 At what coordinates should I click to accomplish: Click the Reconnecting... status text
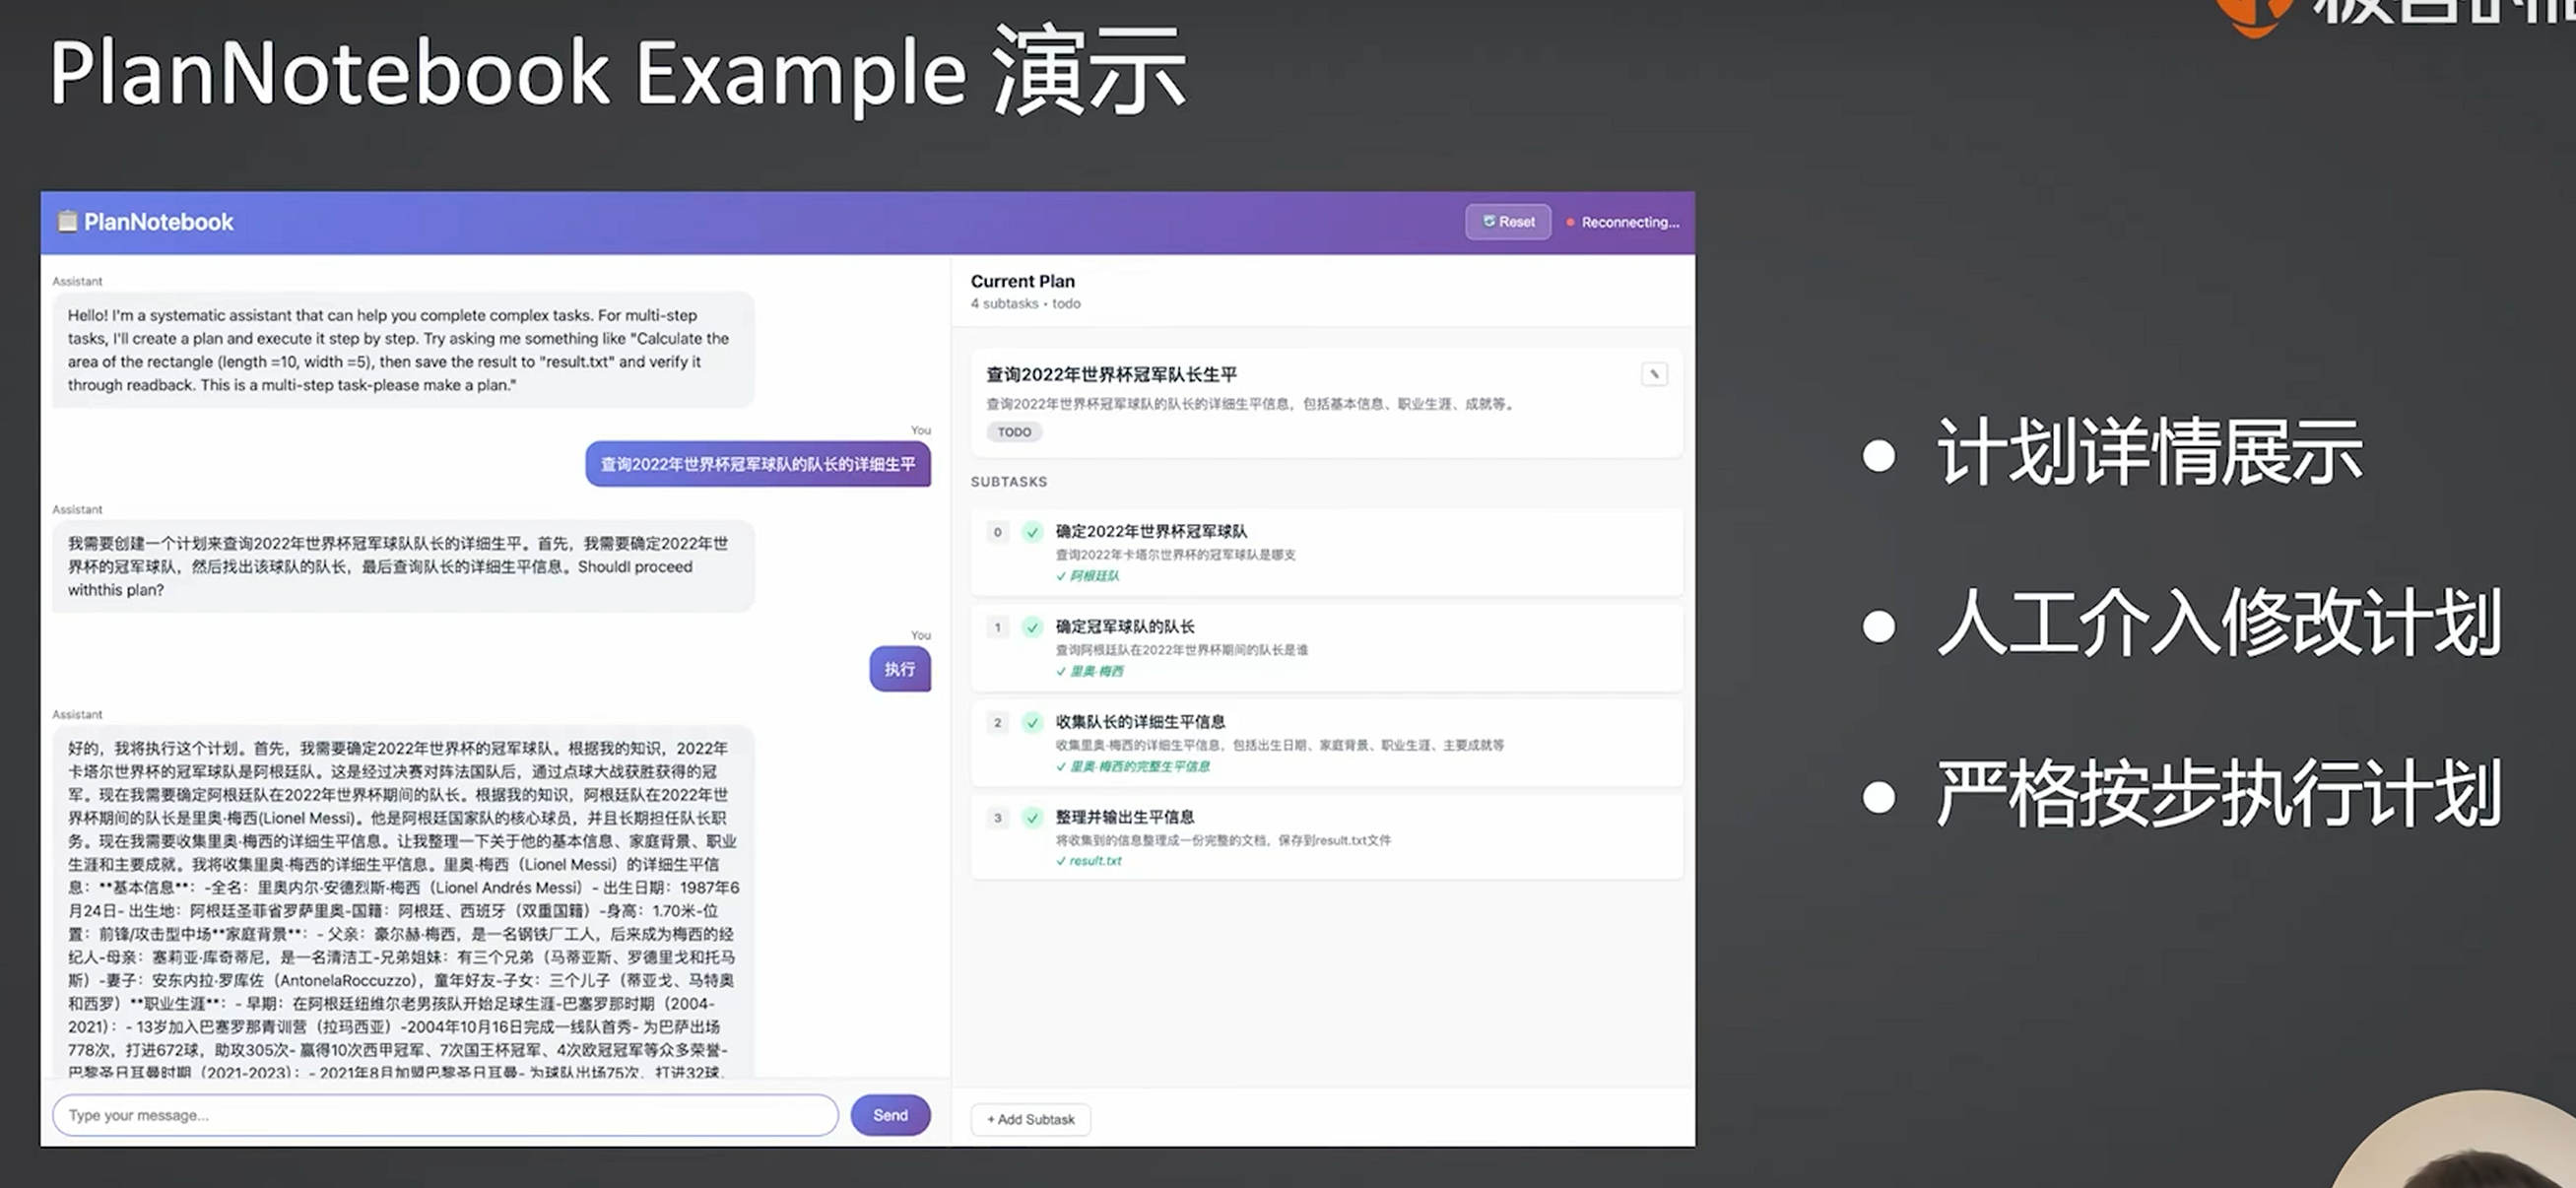pyautogui.click(x=1630, y=222)
